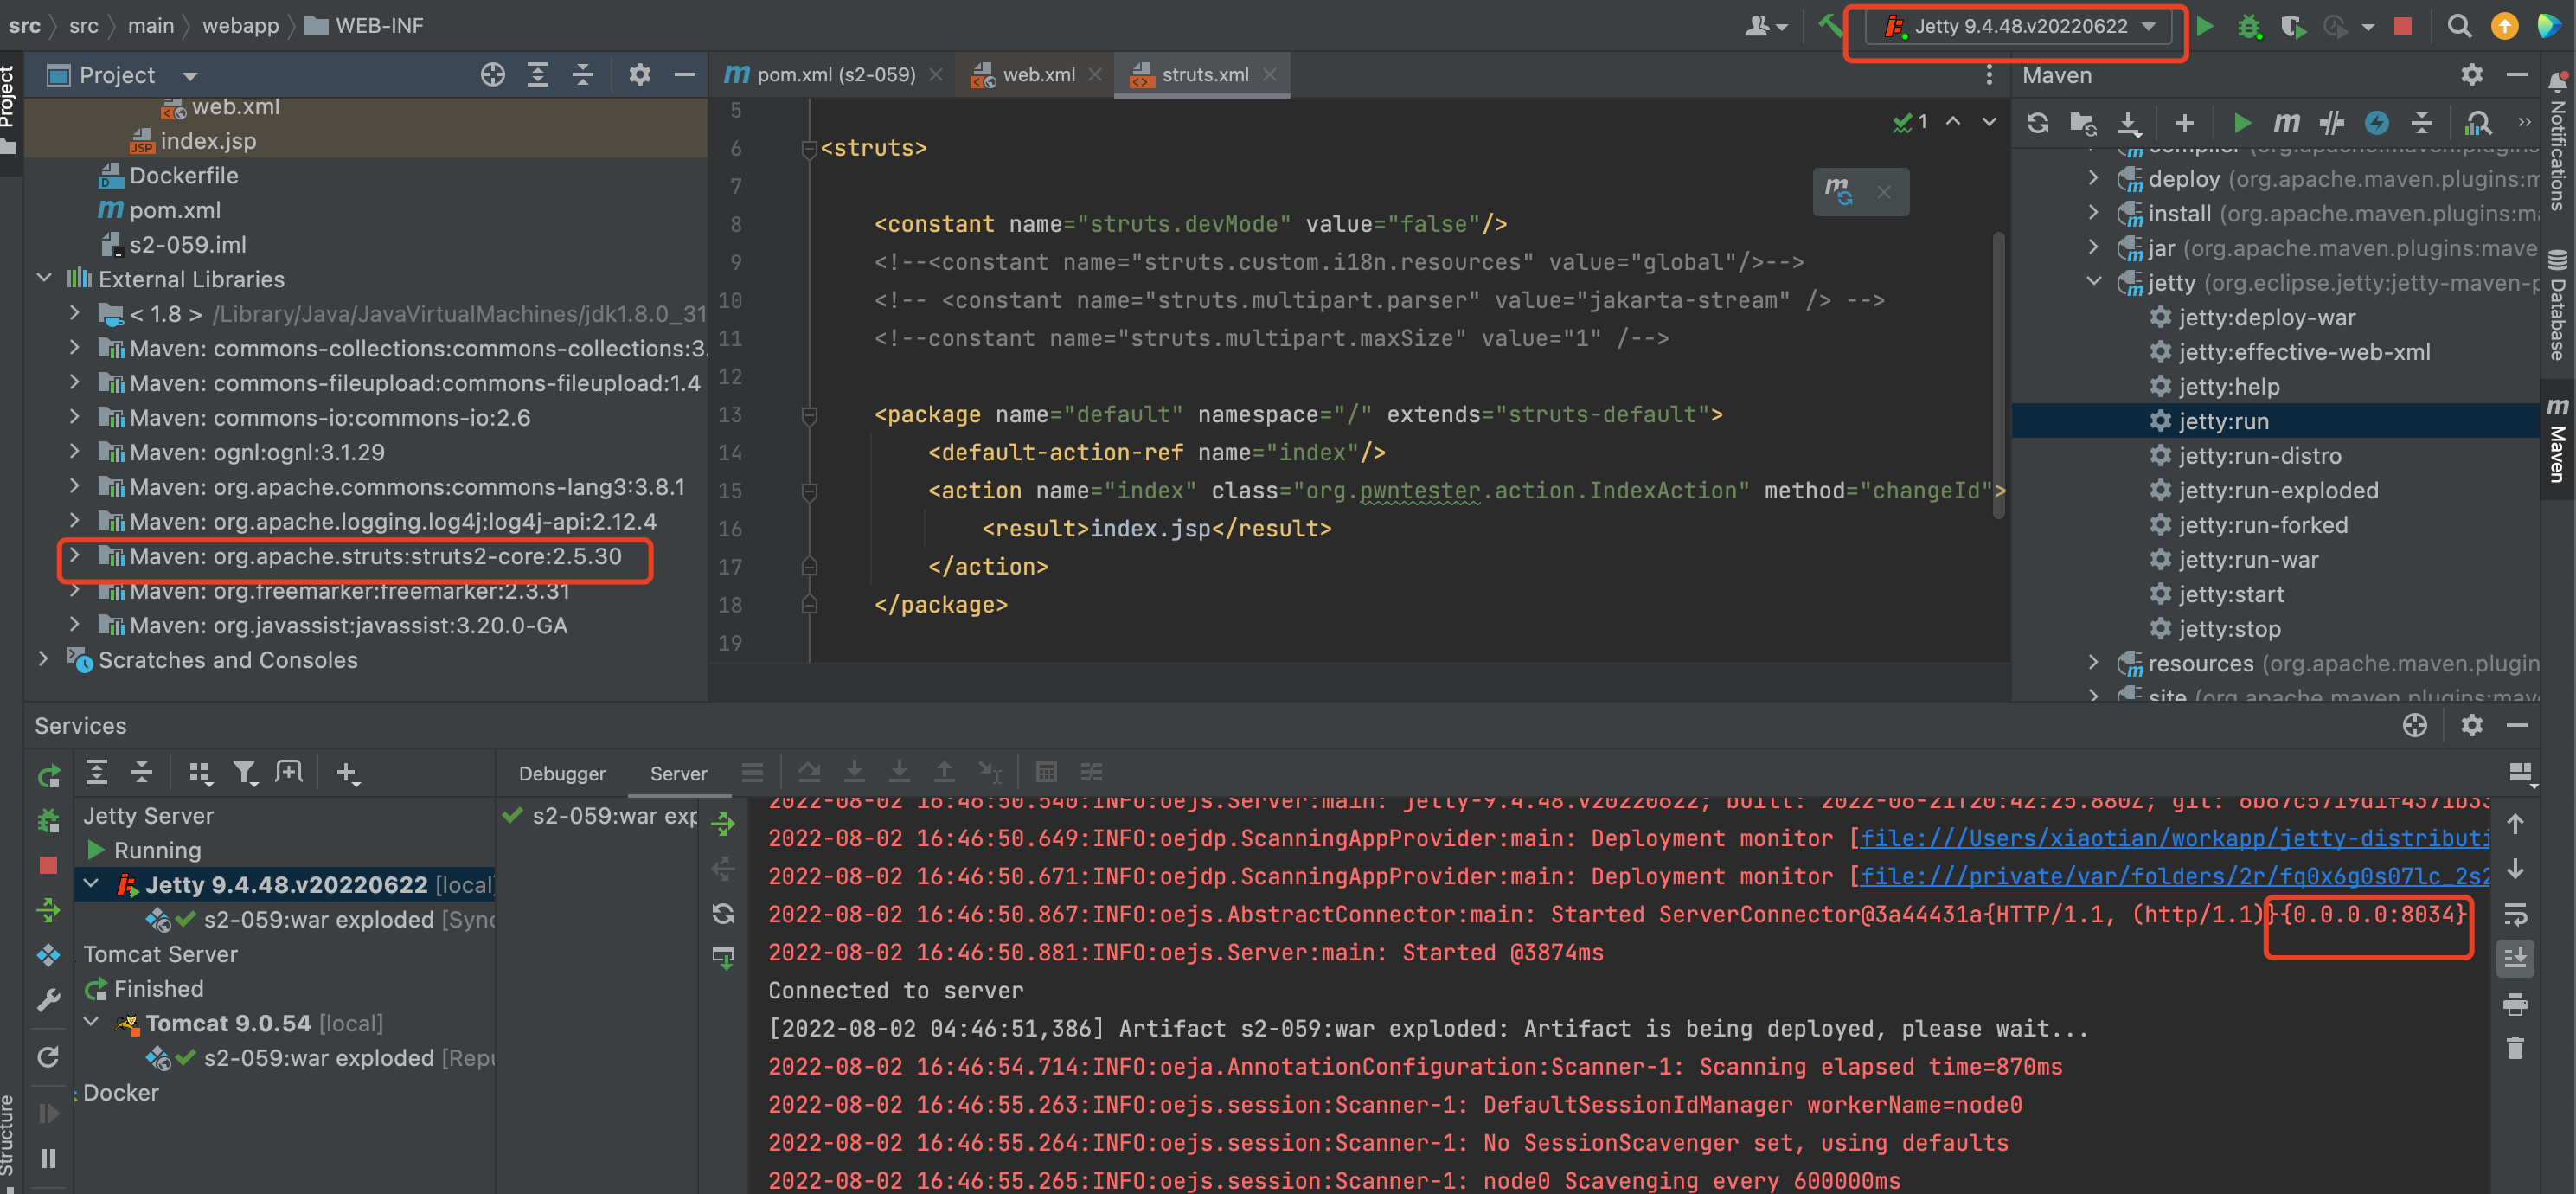This screenshot has width=2576, height=1194.
Task: Select the jetty:run-war Maven goal
Action: pos(2247,560)
